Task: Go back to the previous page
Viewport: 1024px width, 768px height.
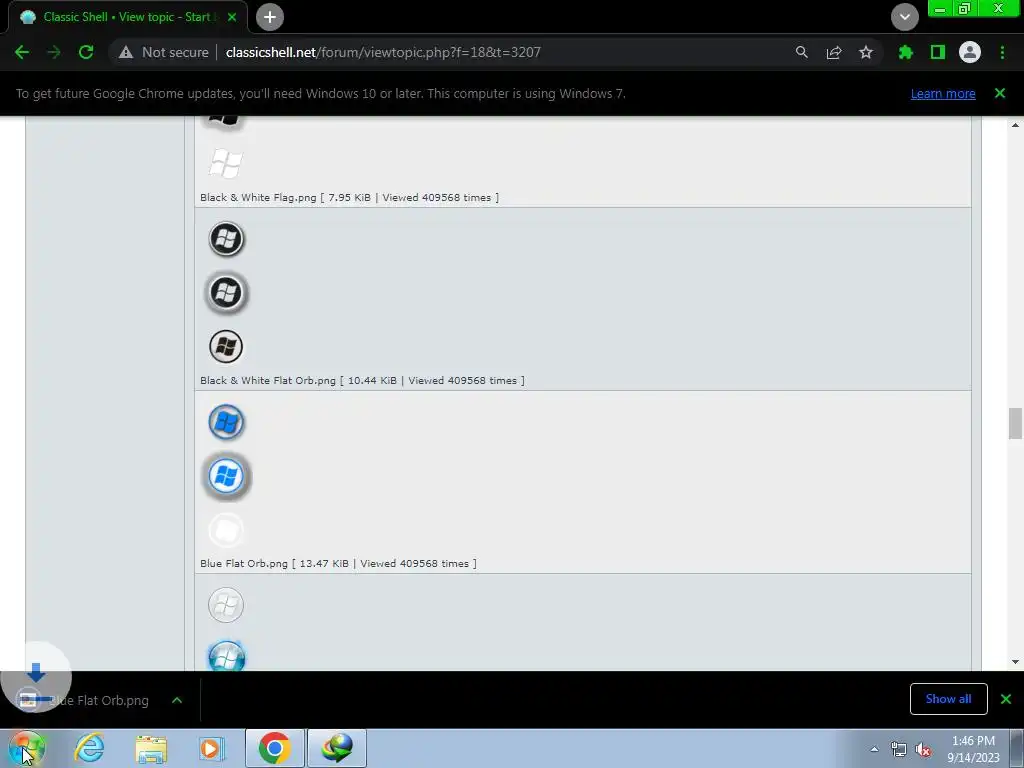Action: coord(22,52)
